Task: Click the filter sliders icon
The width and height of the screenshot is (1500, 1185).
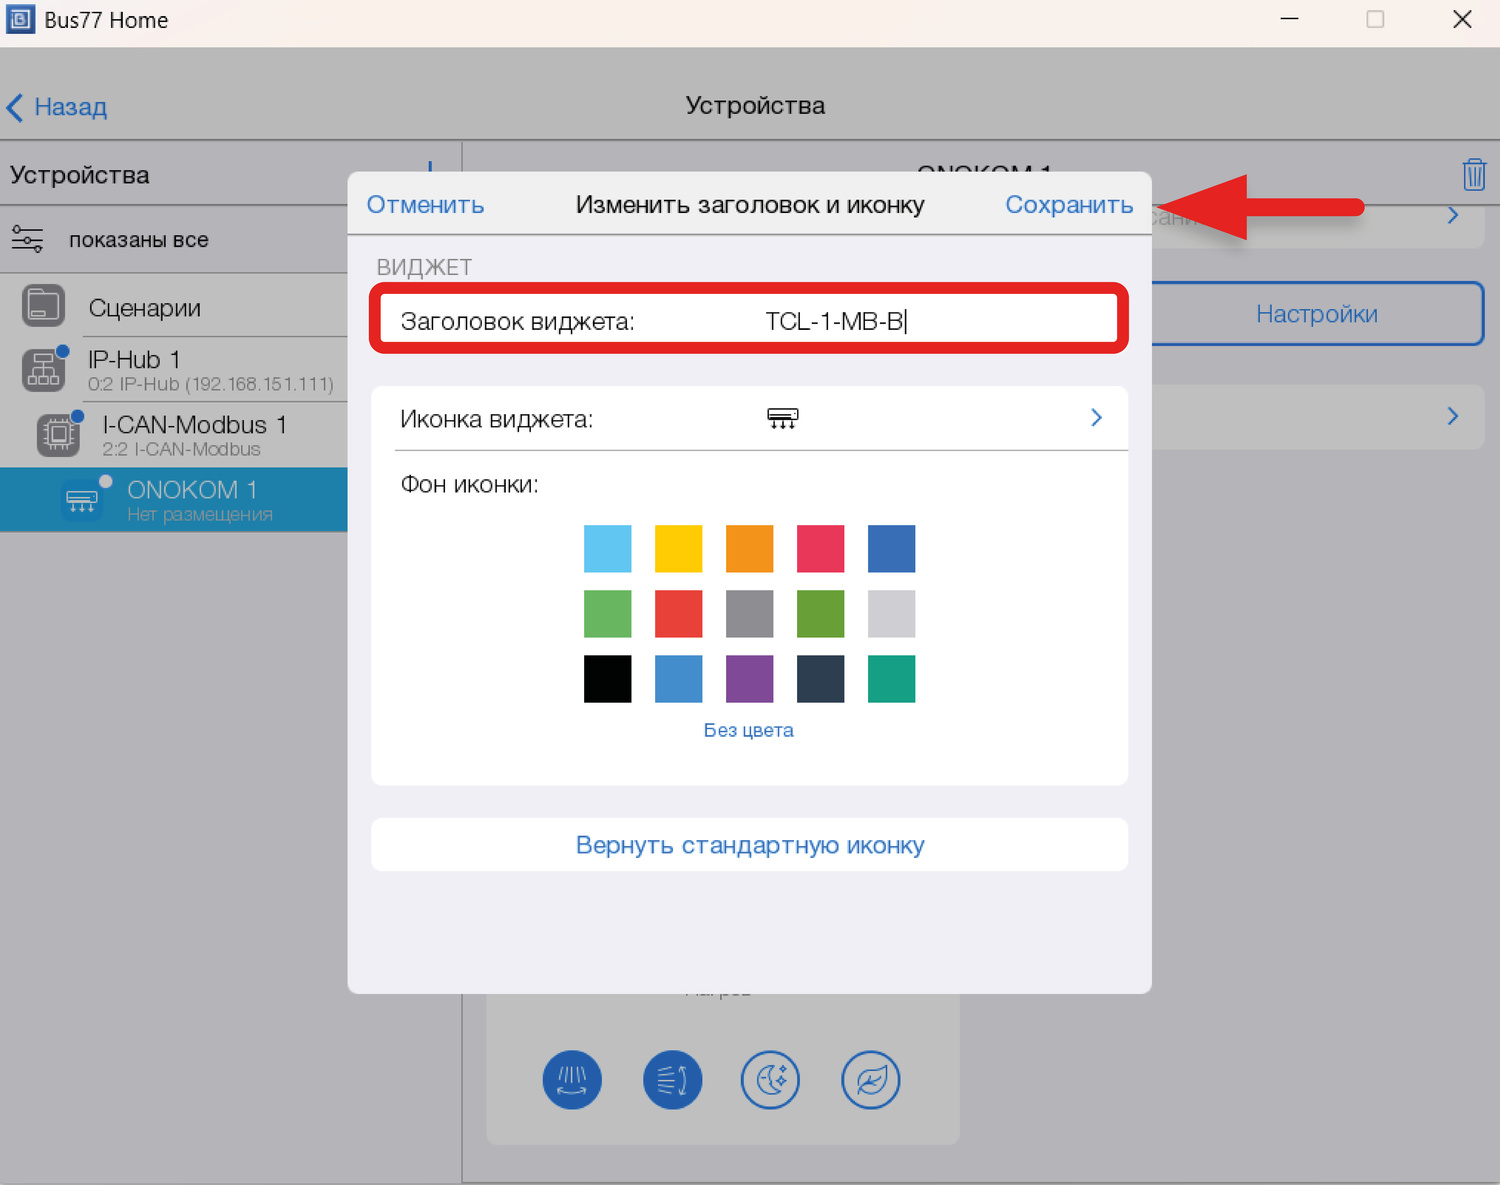Action: click(27, 239)
